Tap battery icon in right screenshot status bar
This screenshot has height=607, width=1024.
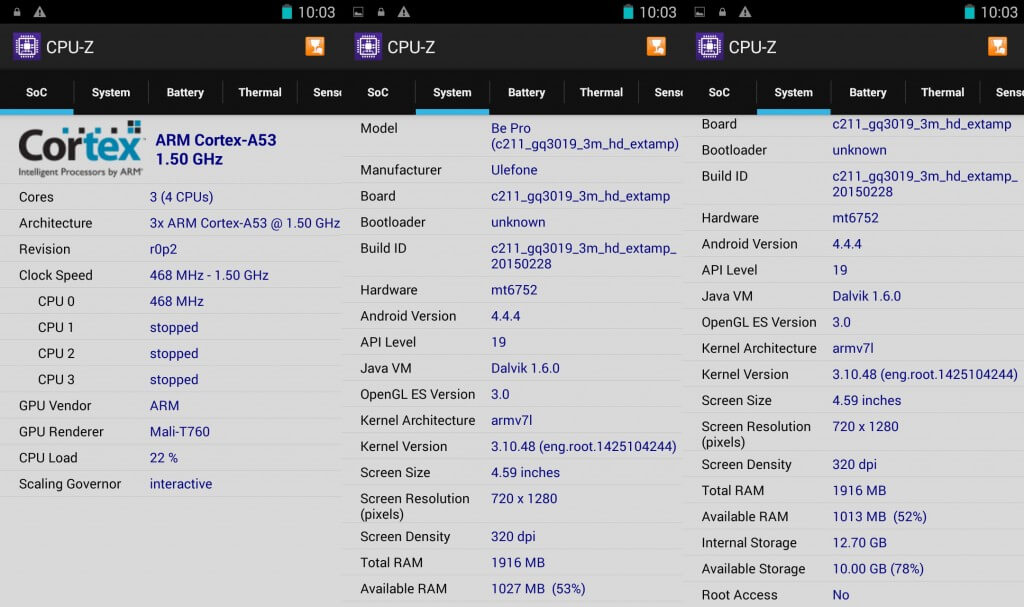(x=970, y=12)
